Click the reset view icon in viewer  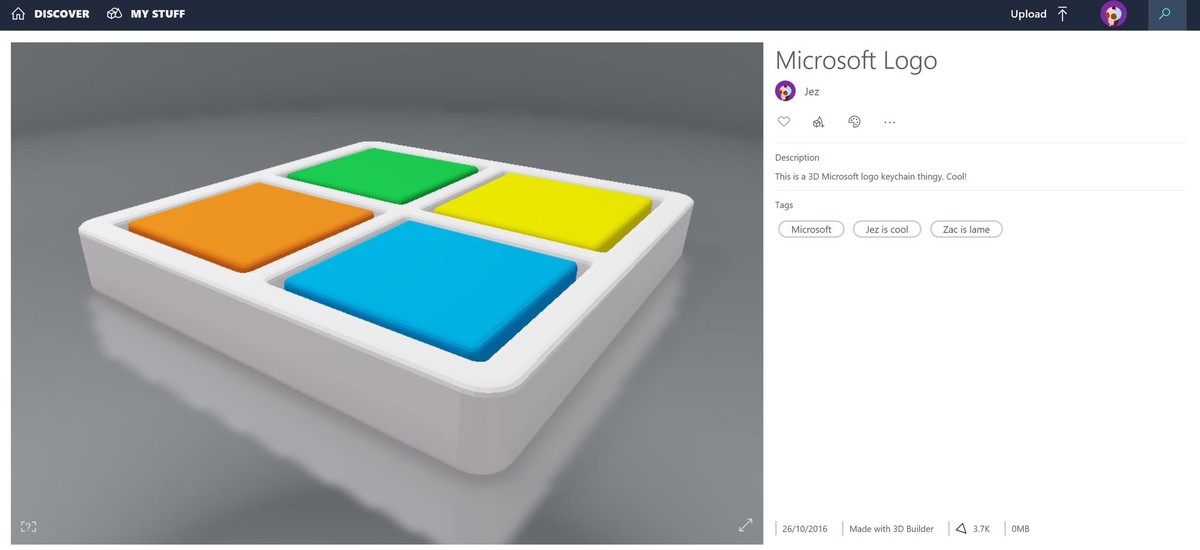28,526
